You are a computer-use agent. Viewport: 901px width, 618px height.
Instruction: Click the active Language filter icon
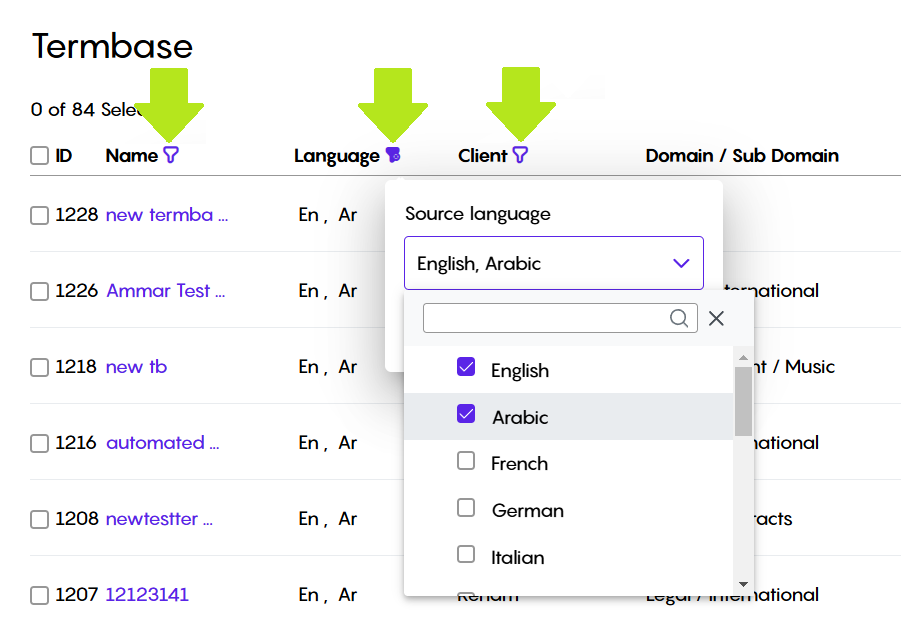pos(393,155)
